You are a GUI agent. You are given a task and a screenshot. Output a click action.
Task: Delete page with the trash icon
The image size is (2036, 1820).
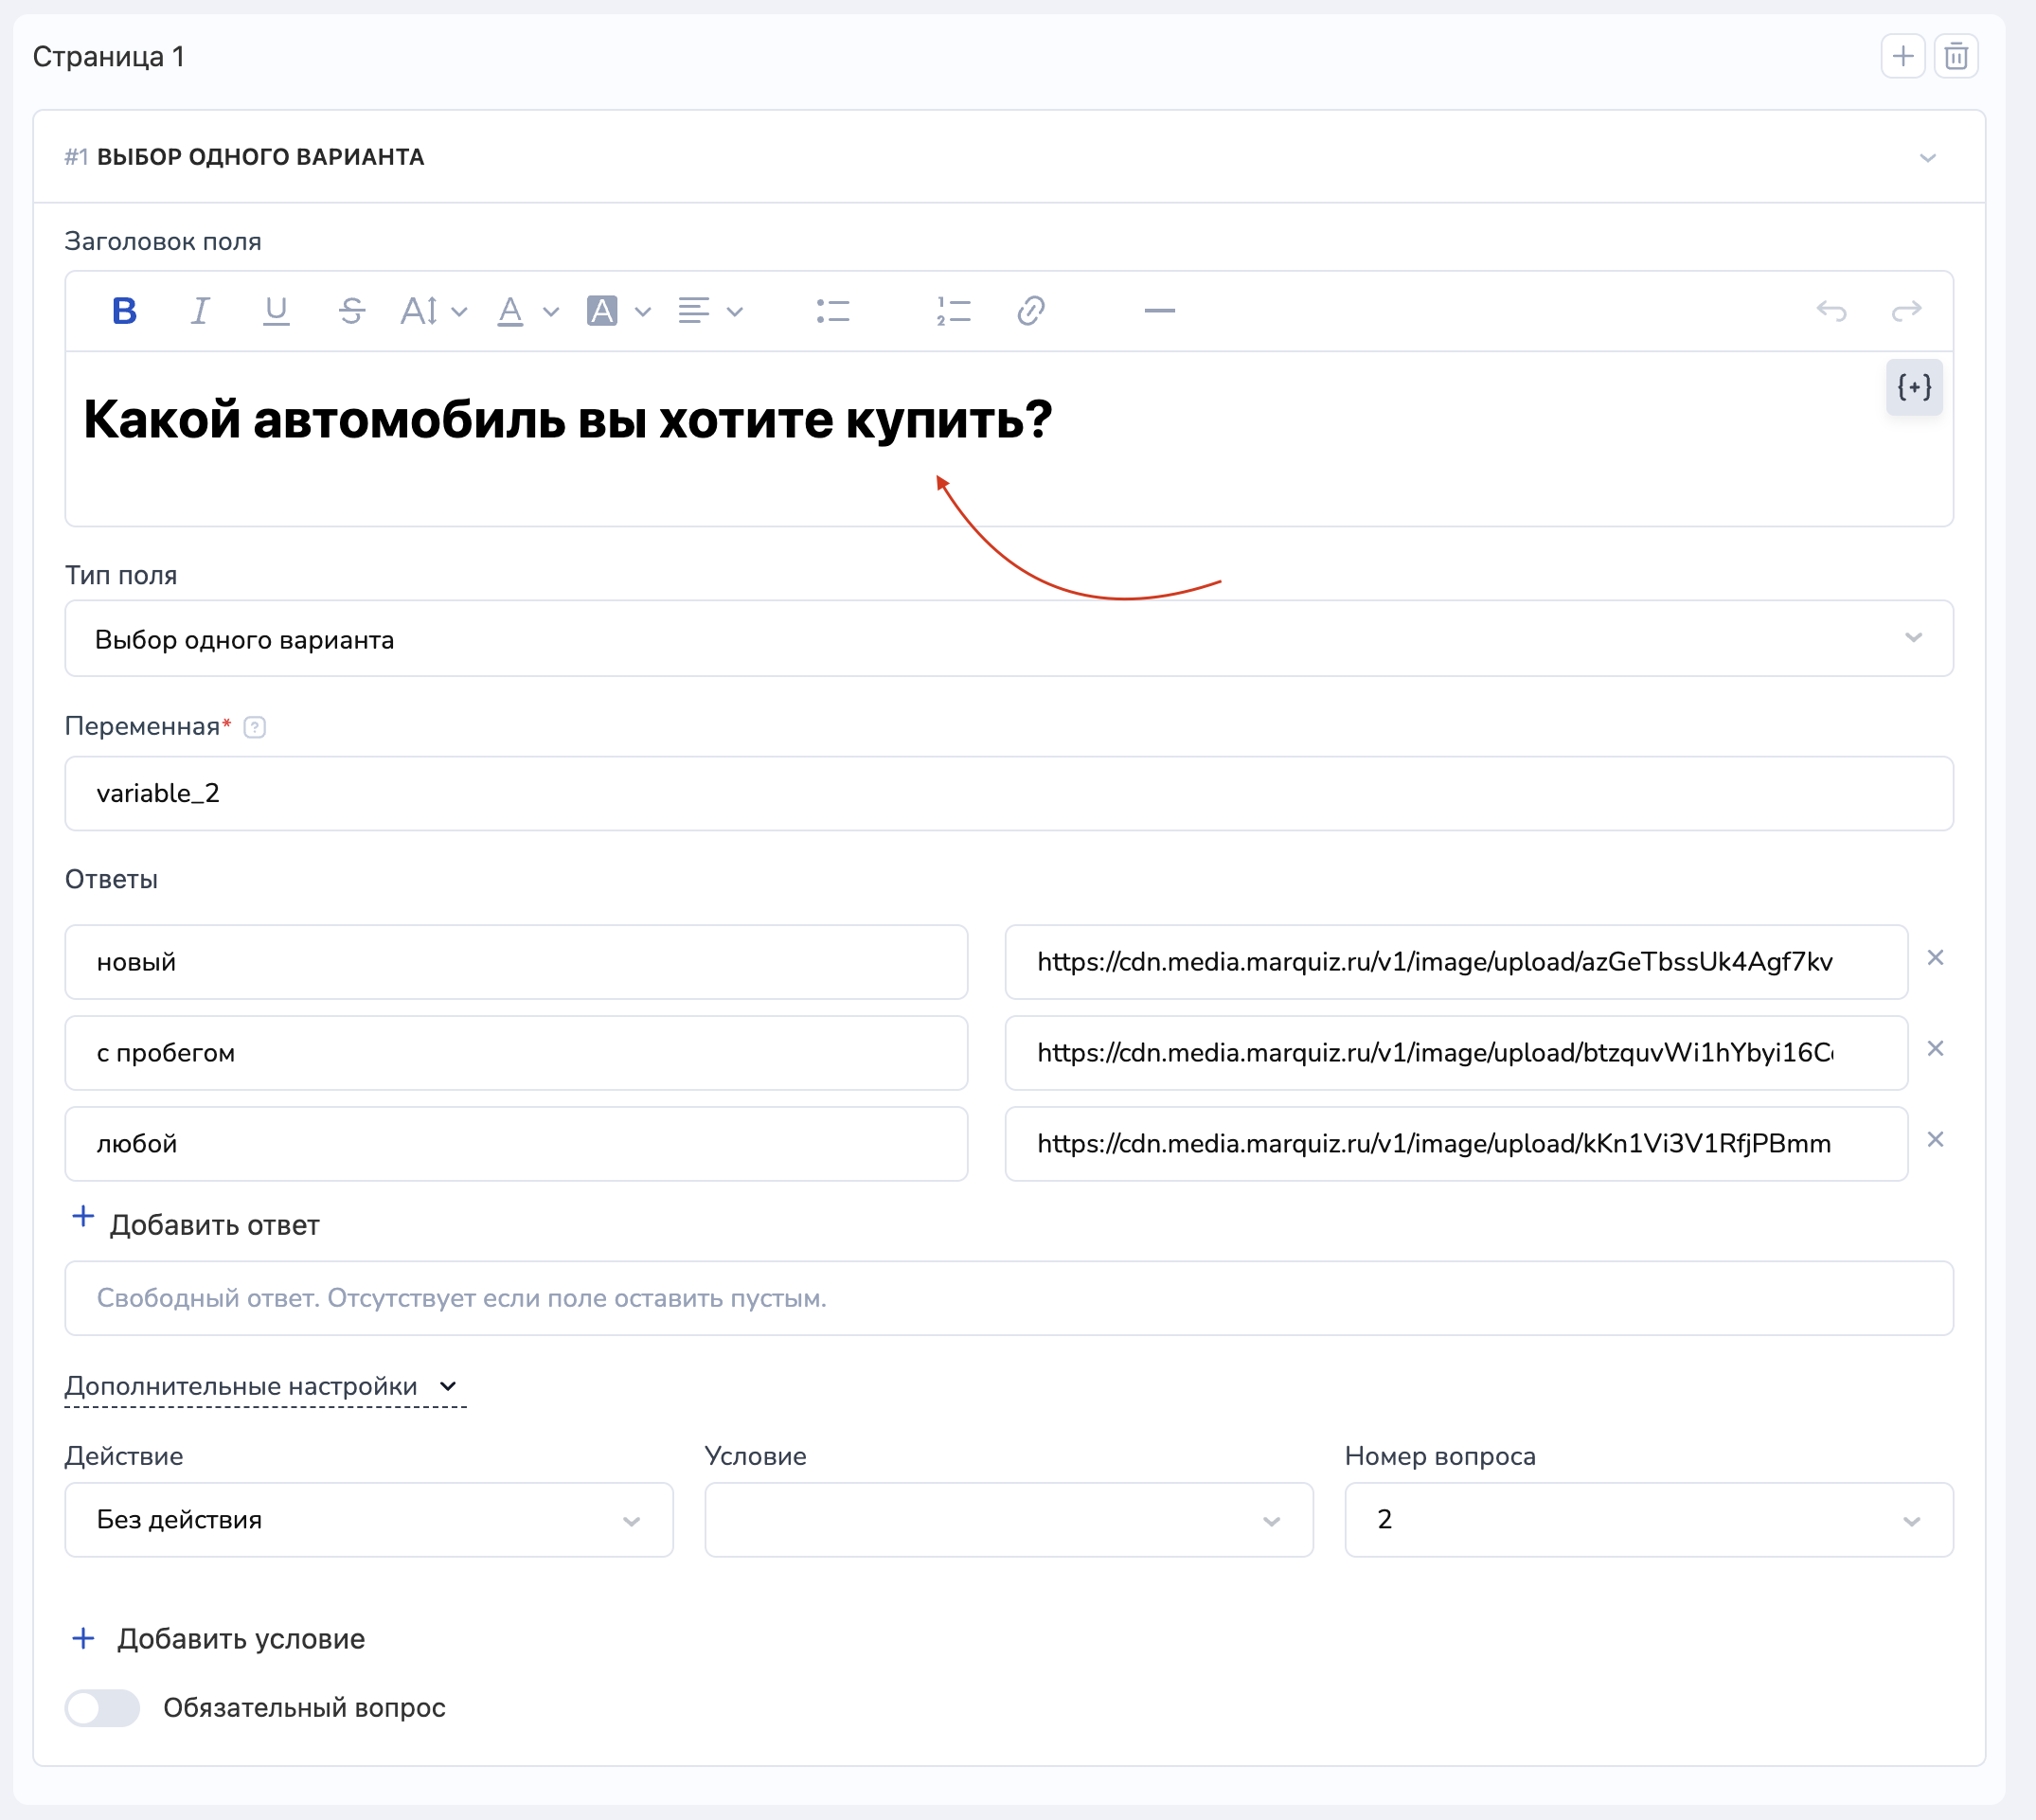pyautogui.click(x=1956, y=56)
